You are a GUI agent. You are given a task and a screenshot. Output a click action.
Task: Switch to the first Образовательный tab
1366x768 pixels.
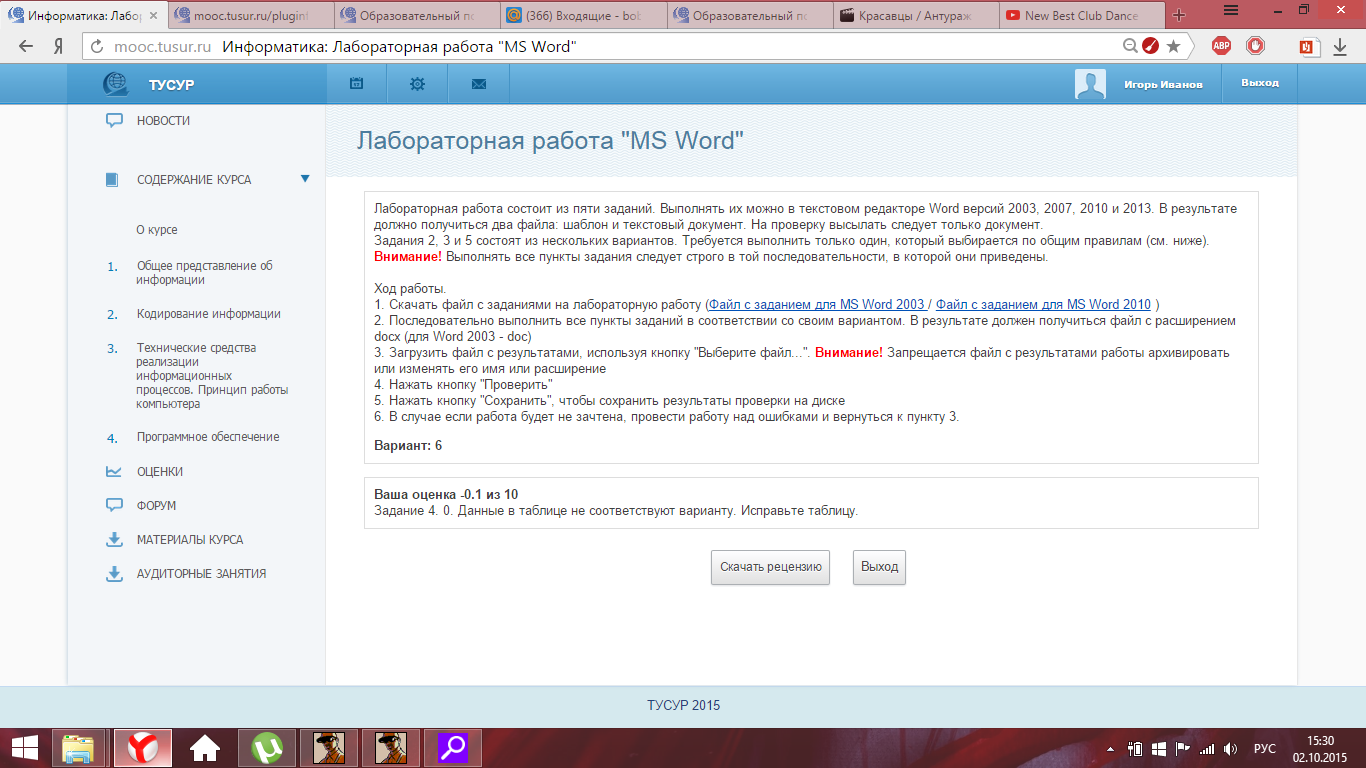click(x=416, y=16)
